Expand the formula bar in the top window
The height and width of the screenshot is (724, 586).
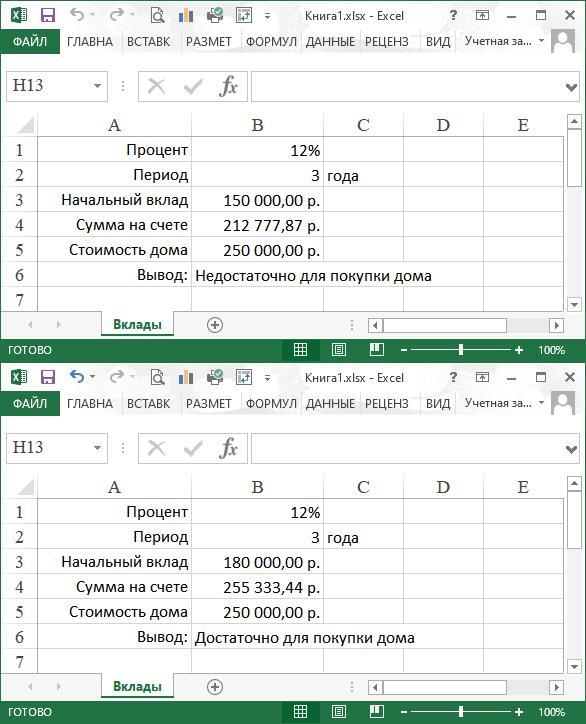pyautogui.click(x=571, y=87)
